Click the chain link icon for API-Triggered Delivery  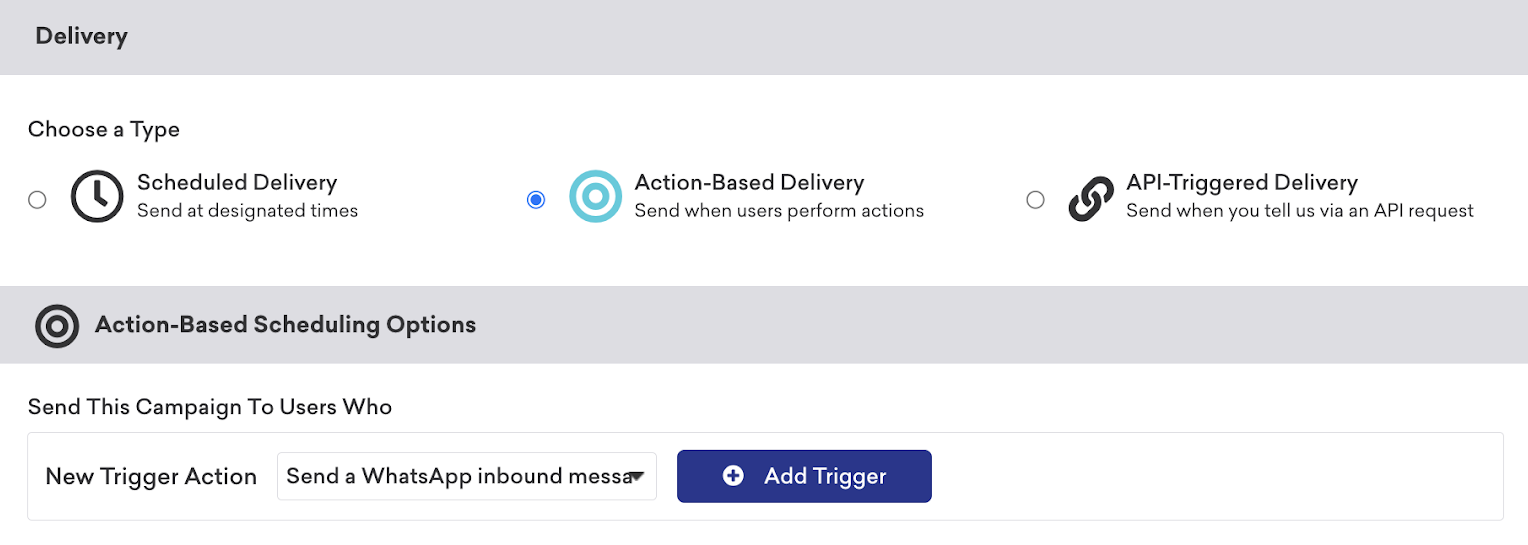pyautogui.click(x=1091, y=198)
